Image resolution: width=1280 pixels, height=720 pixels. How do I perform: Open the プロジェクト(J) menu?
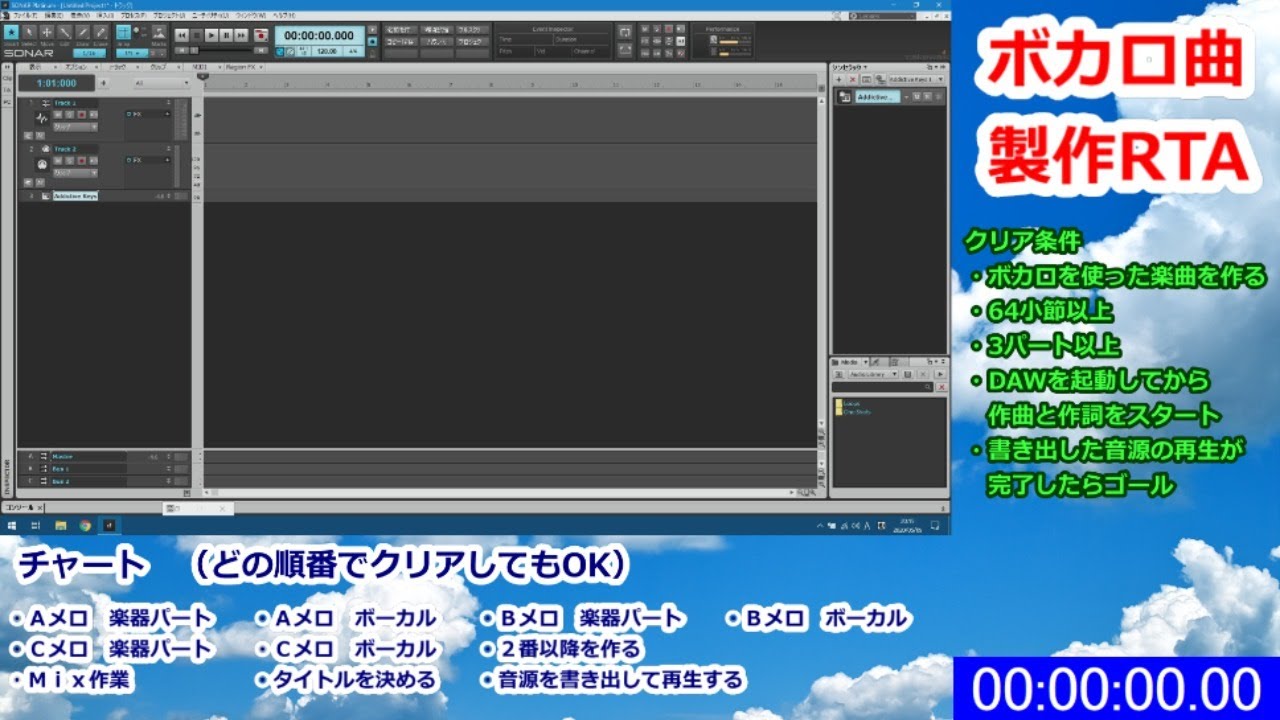(169, 16)
